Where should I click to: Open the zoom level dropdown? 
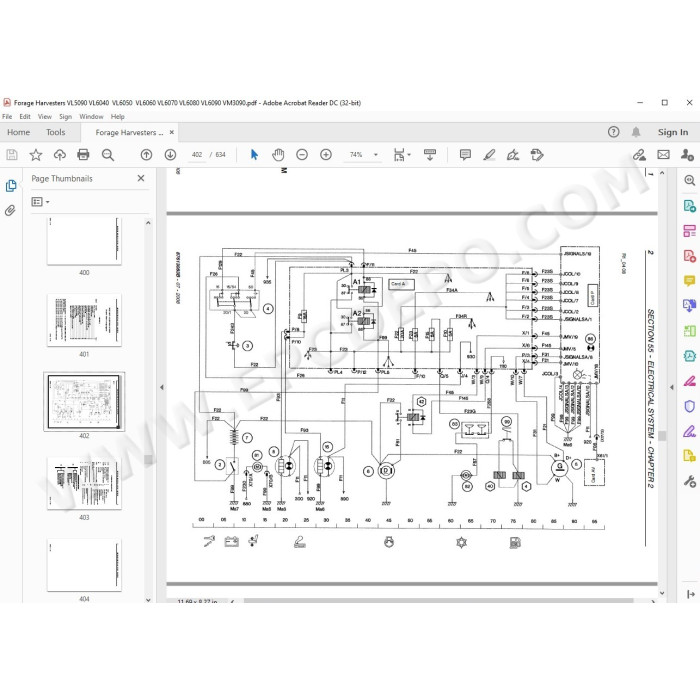pos(375,155)
